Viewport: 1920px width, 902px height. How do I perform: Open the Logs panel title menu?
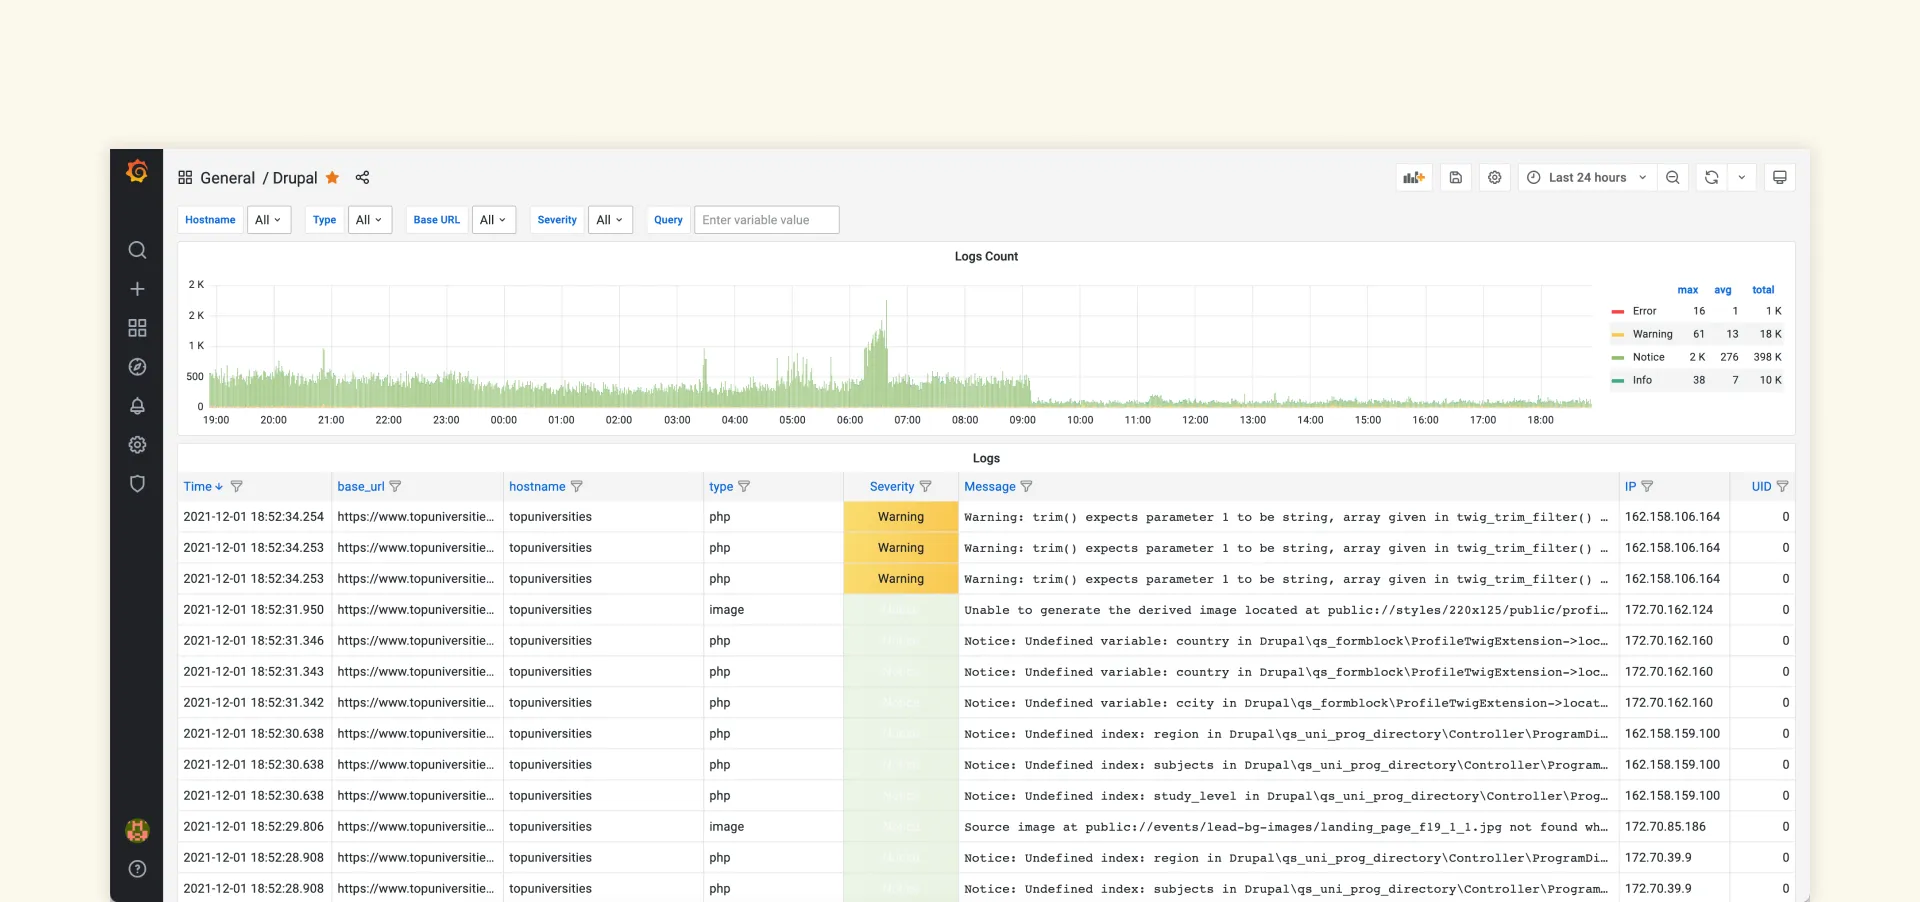[986, 458]
